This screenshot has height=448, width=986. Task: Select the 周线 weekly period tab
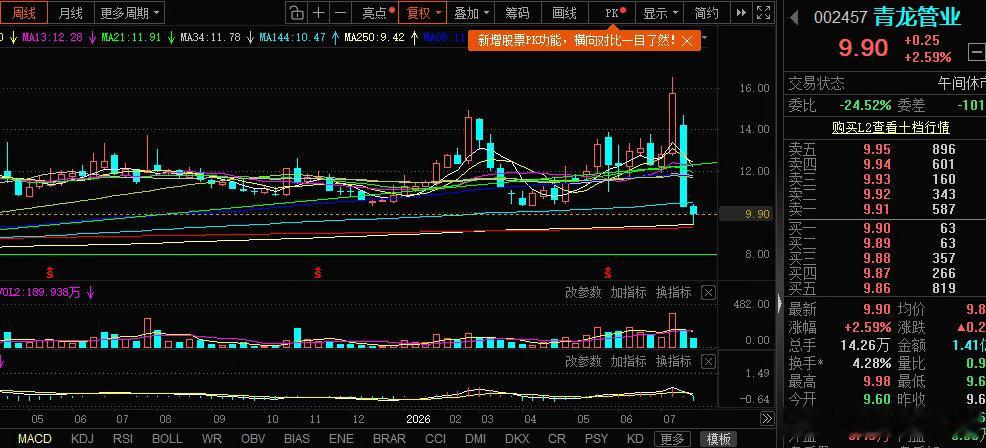coord(25,13)
